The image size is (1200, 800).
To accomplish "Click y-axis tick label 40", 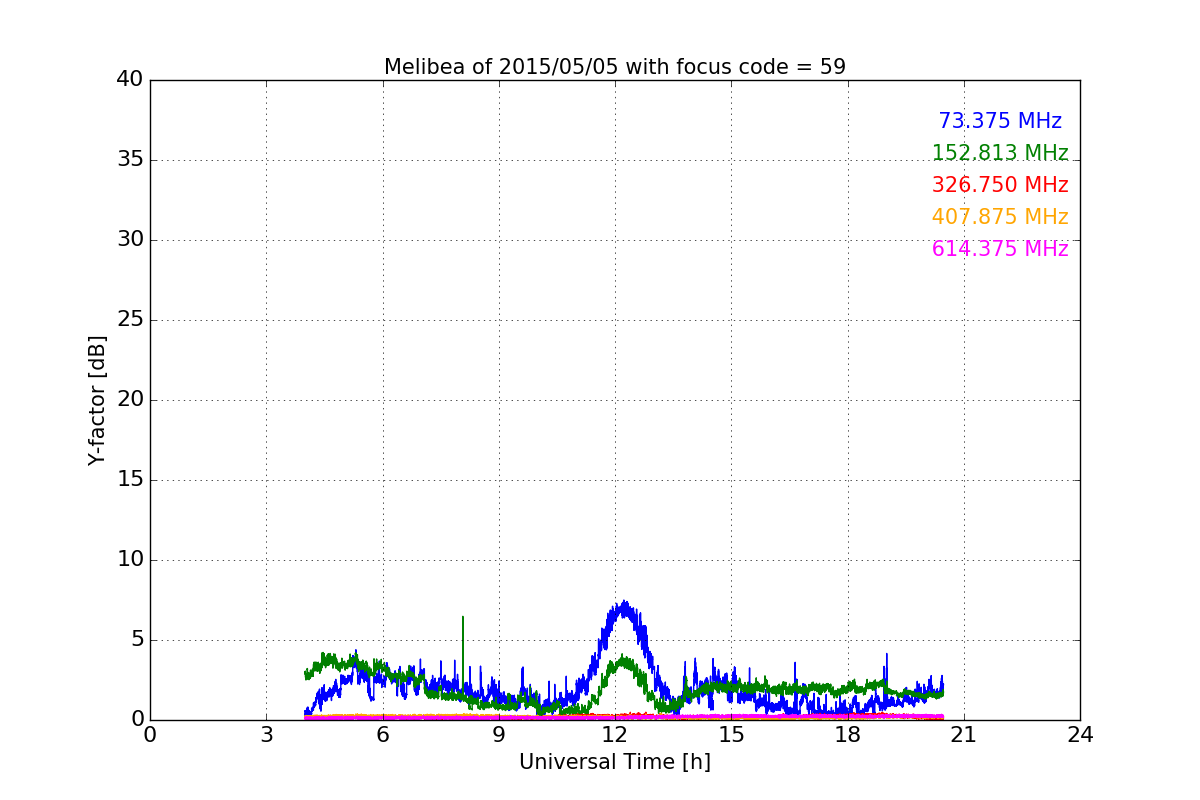I will coord(130,80).
